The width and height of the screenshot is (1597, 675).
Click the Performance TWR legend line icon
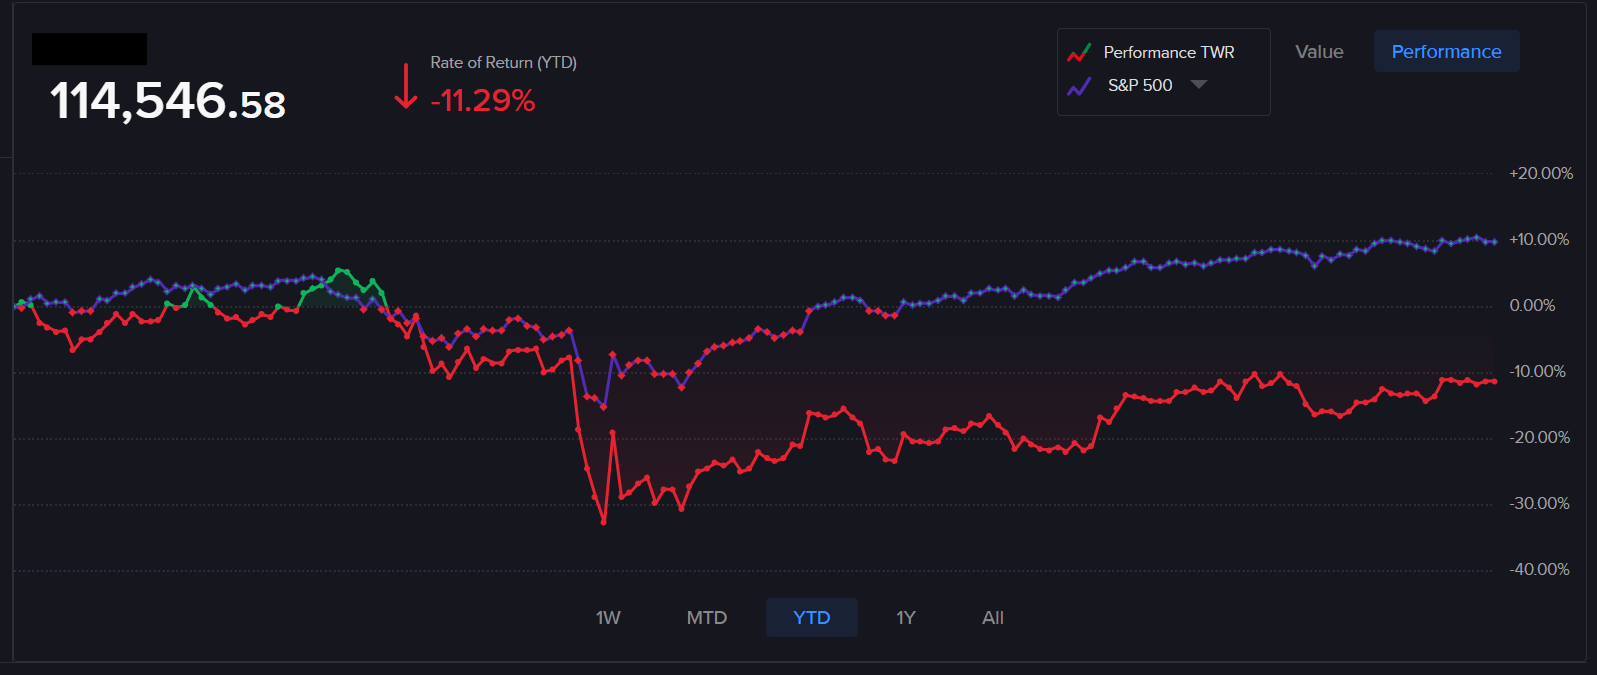1079,53
